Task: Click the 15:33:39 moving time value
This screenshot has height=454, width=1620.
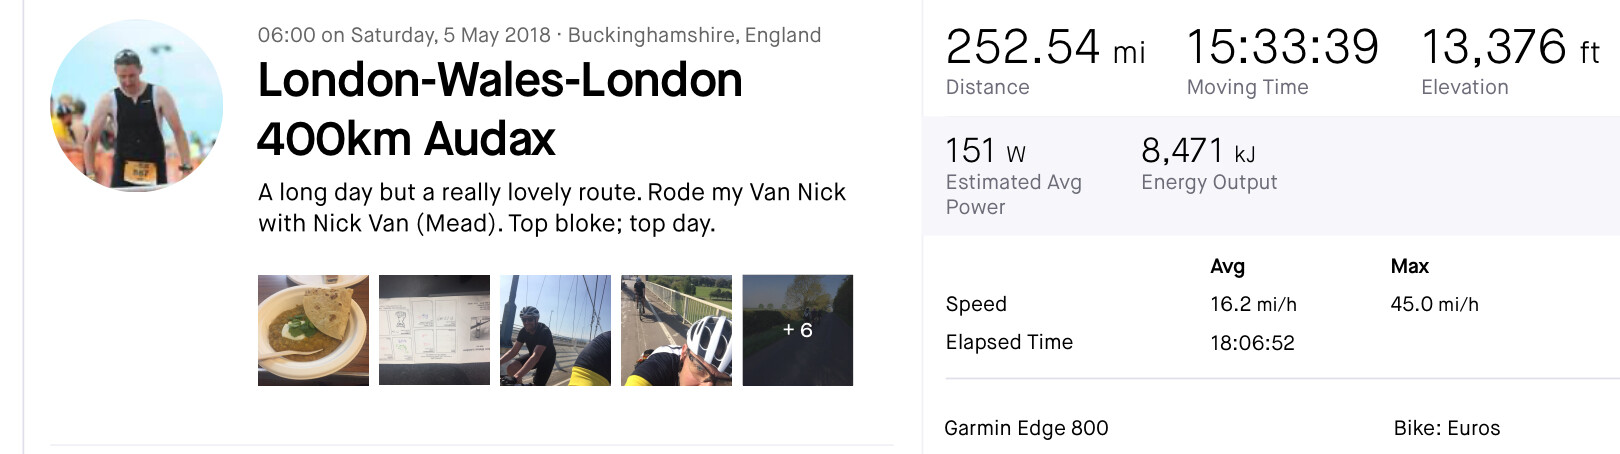Action: pyautogui.click(x=1282, y=47)
